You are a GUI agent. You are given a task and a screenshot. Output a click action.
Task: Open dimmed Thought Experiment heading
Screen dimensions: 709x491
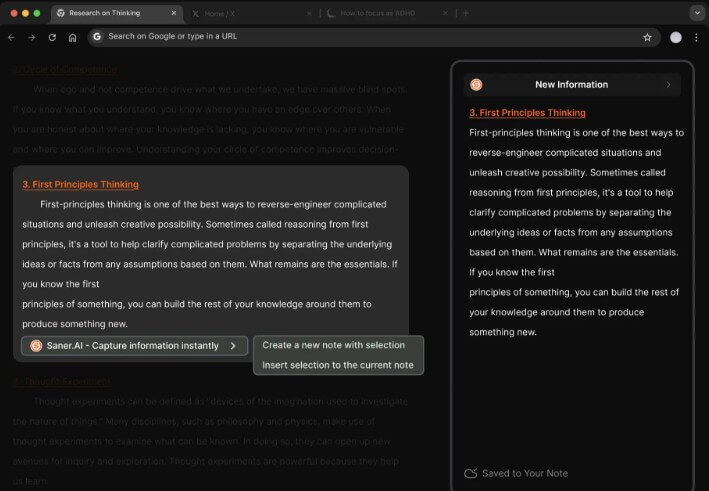(61, 381)
